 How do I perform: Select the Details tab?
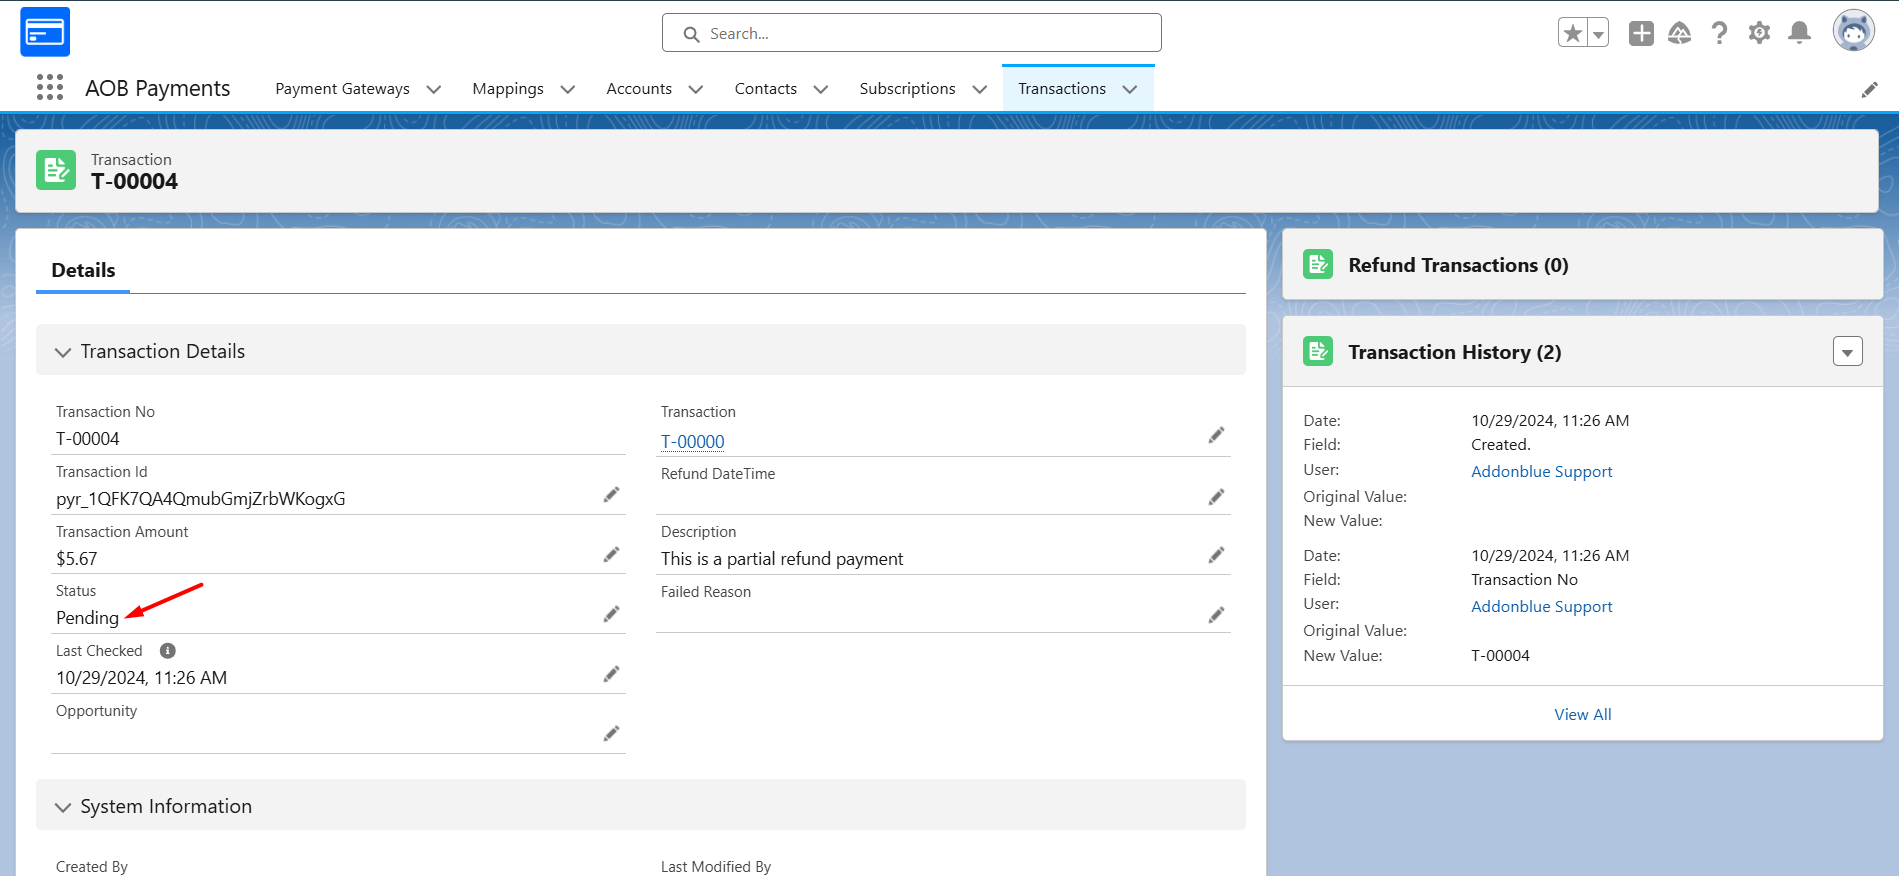click(x=83, y=270)
